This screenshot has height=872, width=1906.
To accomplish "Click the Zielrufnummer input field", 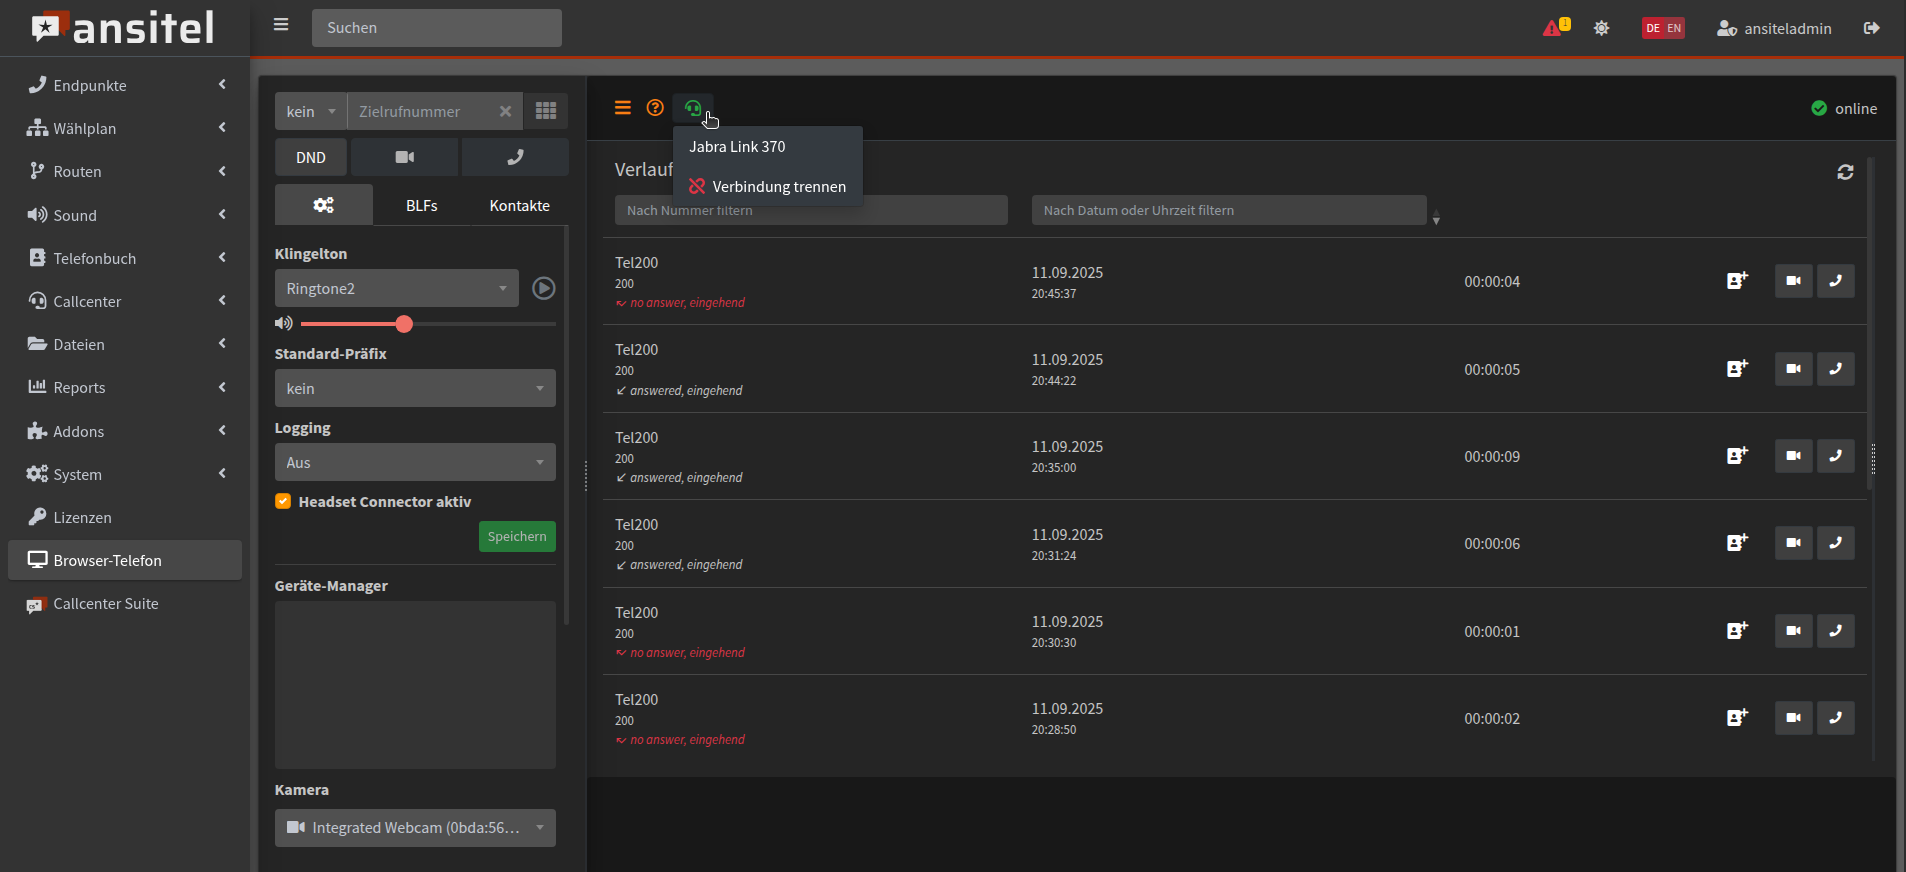I will 420,112.
